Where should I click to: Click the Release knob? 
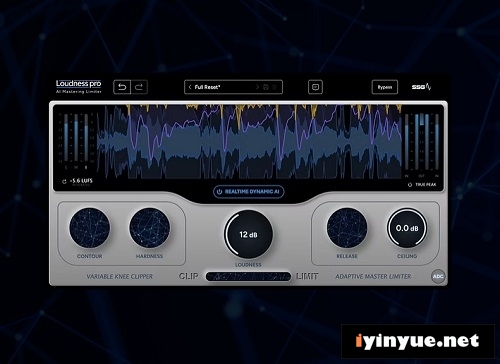pyautogui.click(x=347, y=228)
